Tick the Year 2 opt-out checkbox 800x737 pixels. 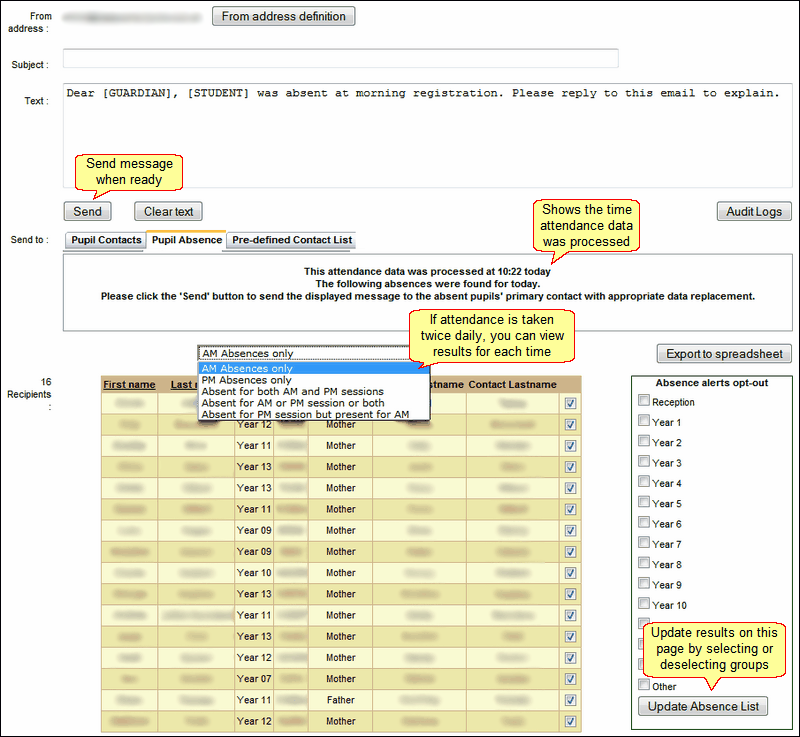(x=644, y=441)
